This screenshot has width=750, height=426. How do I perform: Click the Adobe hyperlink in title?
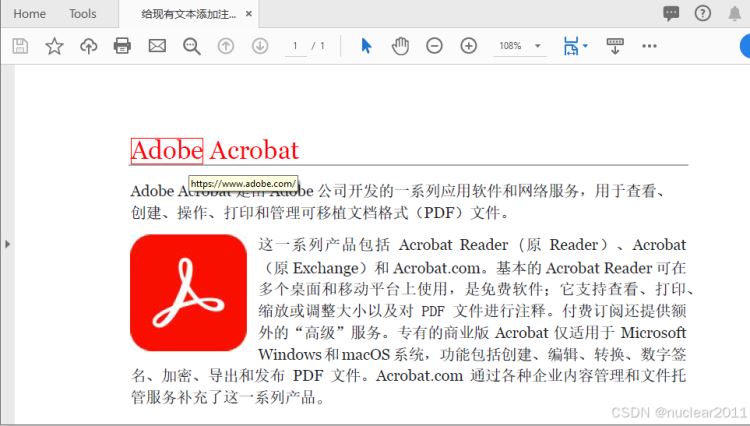pos(167,151)
